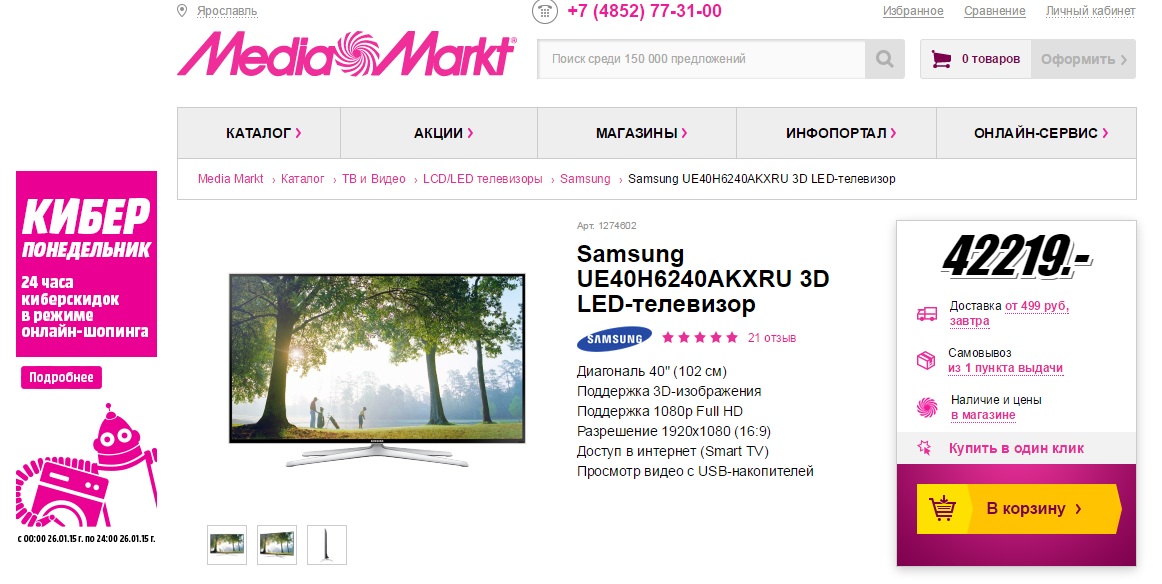Click Подробнее on Cyber Monday banner
This screenshot has height=584, width=1162.
click(x=61, y=377)
